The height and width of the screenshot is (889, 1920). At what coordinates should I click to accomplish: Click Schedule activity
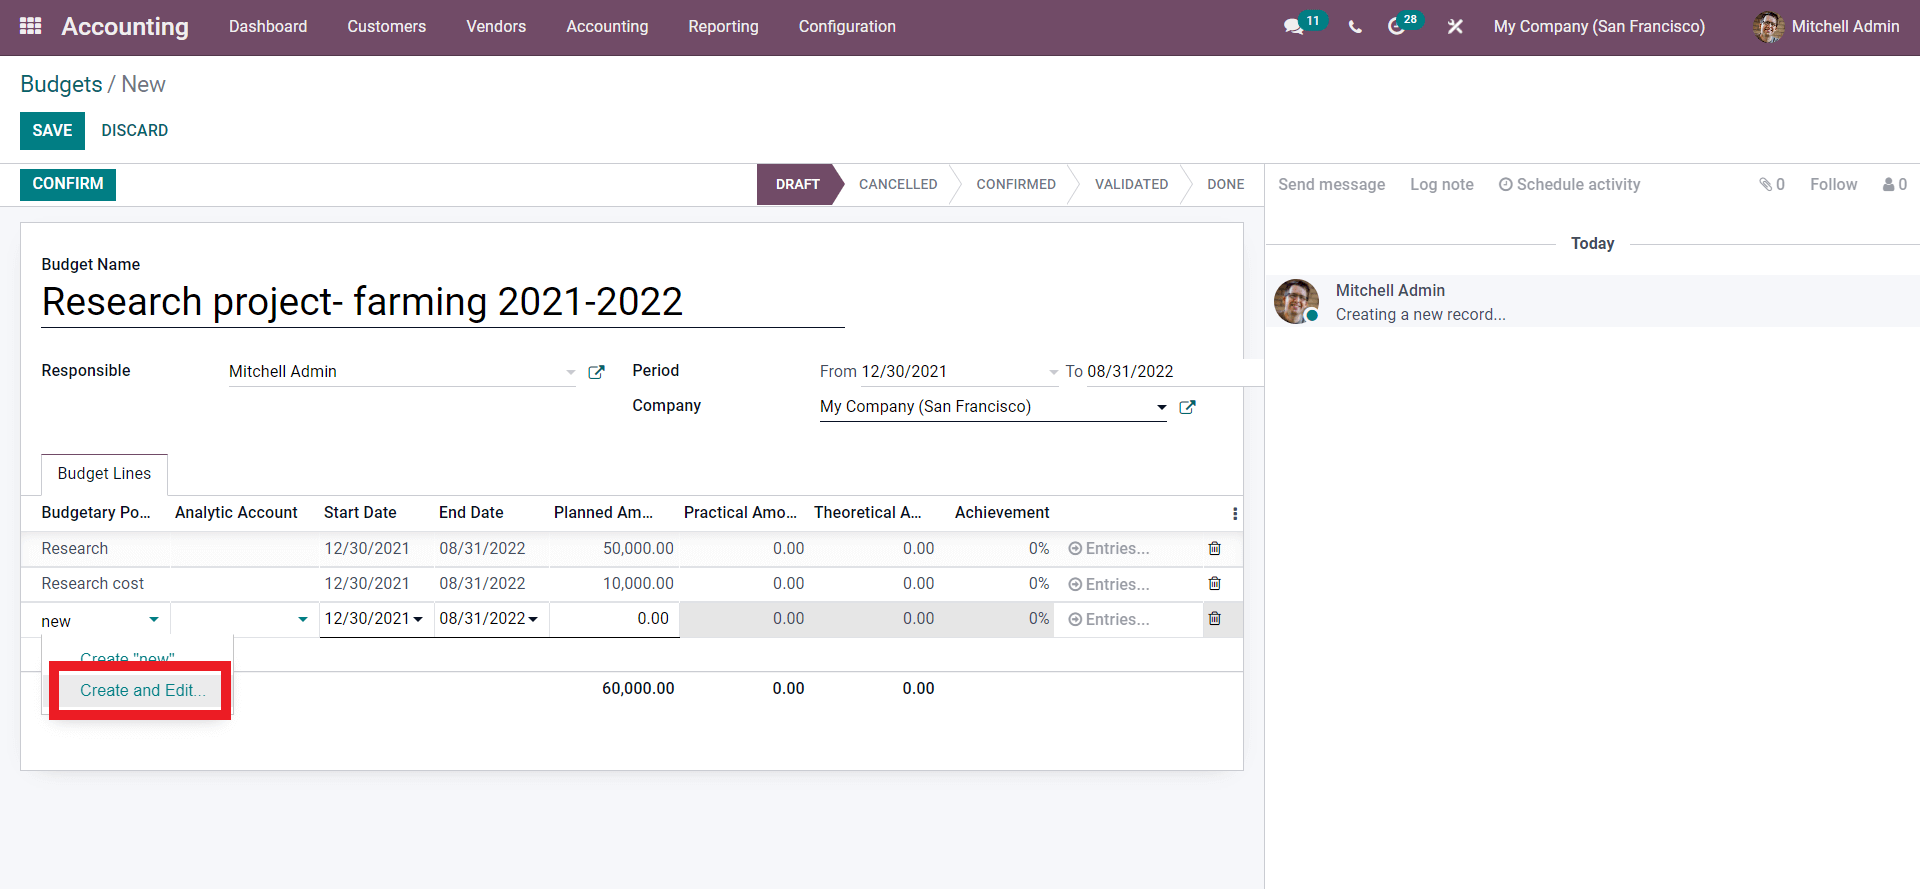(1569, 184)
